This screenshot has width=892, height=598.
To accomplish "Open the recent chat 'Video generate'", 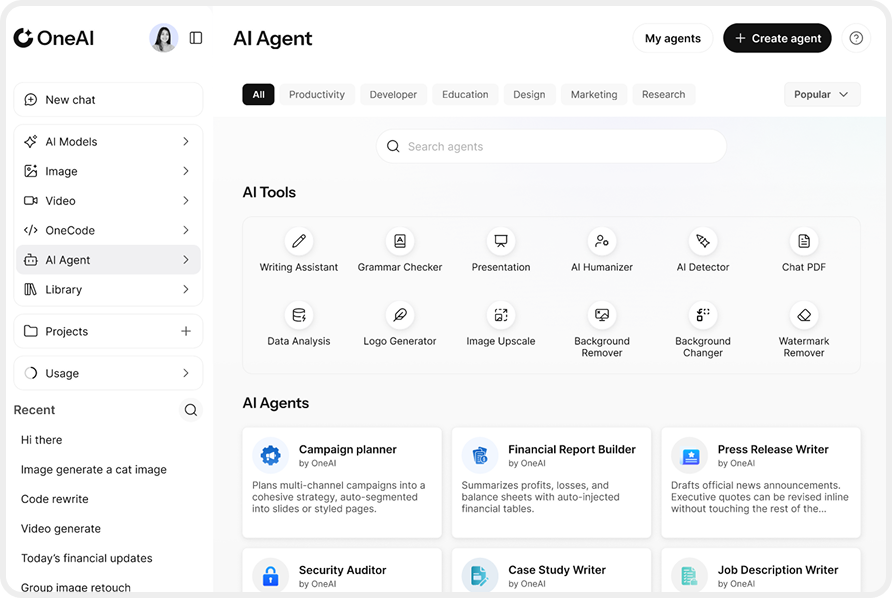I will [61, 529].
